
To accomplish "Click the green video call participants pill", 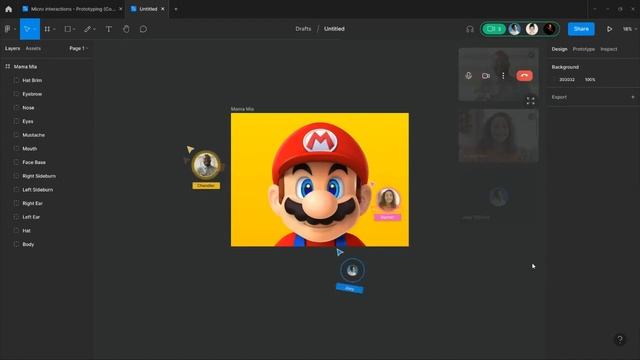I will [x=494, y=29].
